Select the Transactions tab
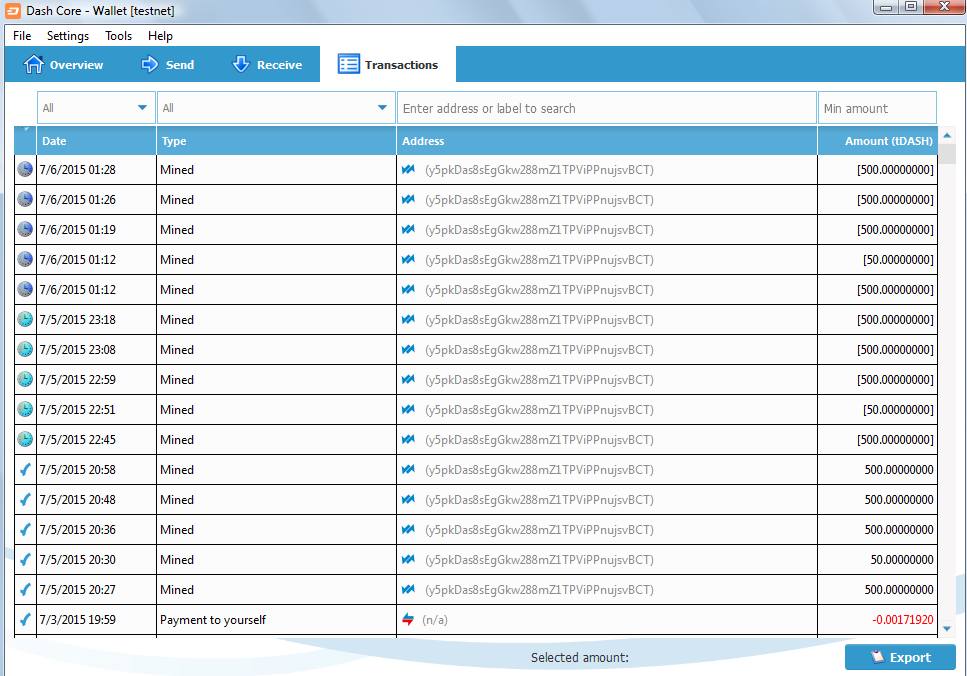 coord(388,64)
